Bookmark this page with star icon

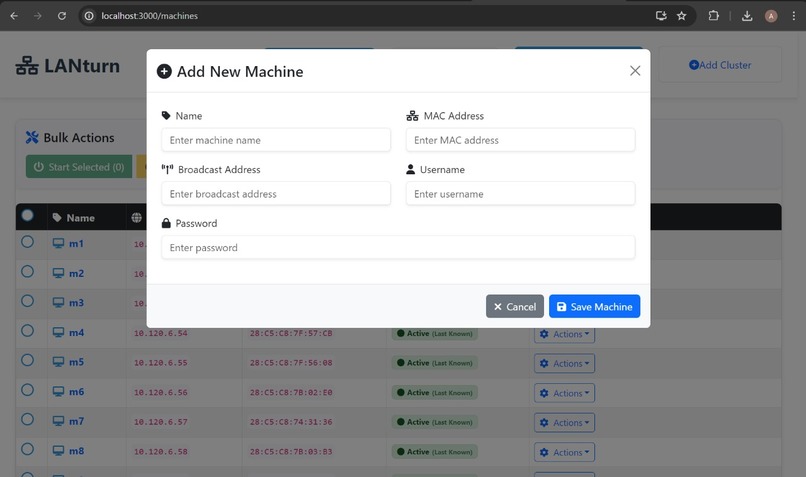tap(682, 16)
